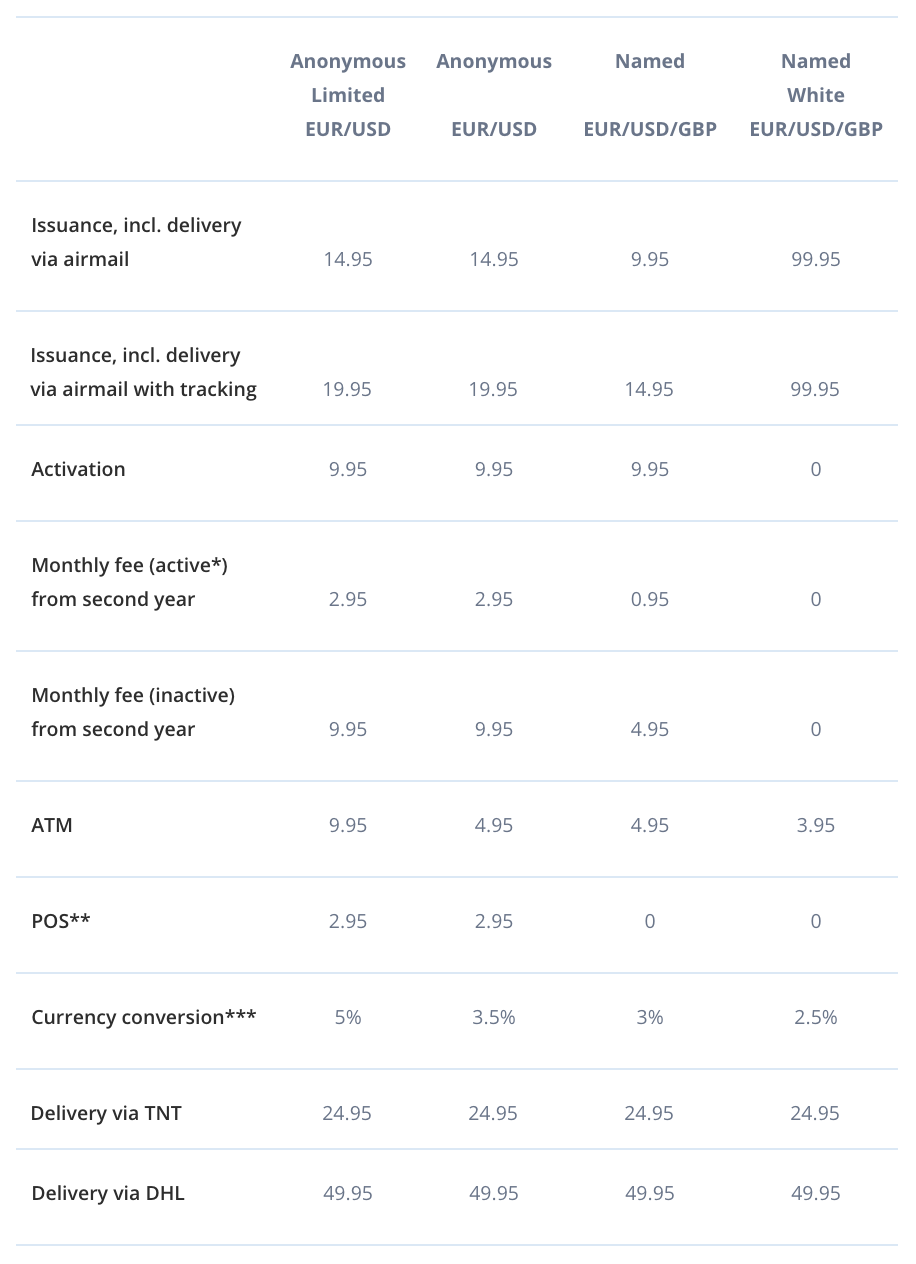Viewport: 916px width, 1264px height.
Task: Select the 2.5% conversion rate for Named White
Action: tap(816, 1017)
